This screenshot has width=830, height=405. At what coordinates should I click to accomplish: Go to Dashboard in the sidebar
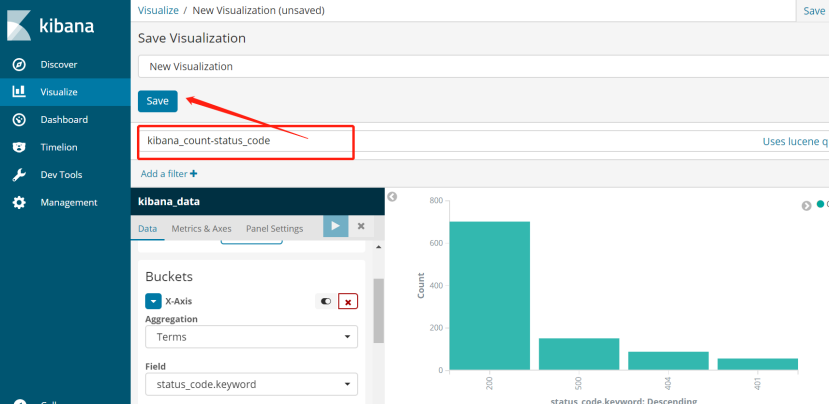point(64,120)
